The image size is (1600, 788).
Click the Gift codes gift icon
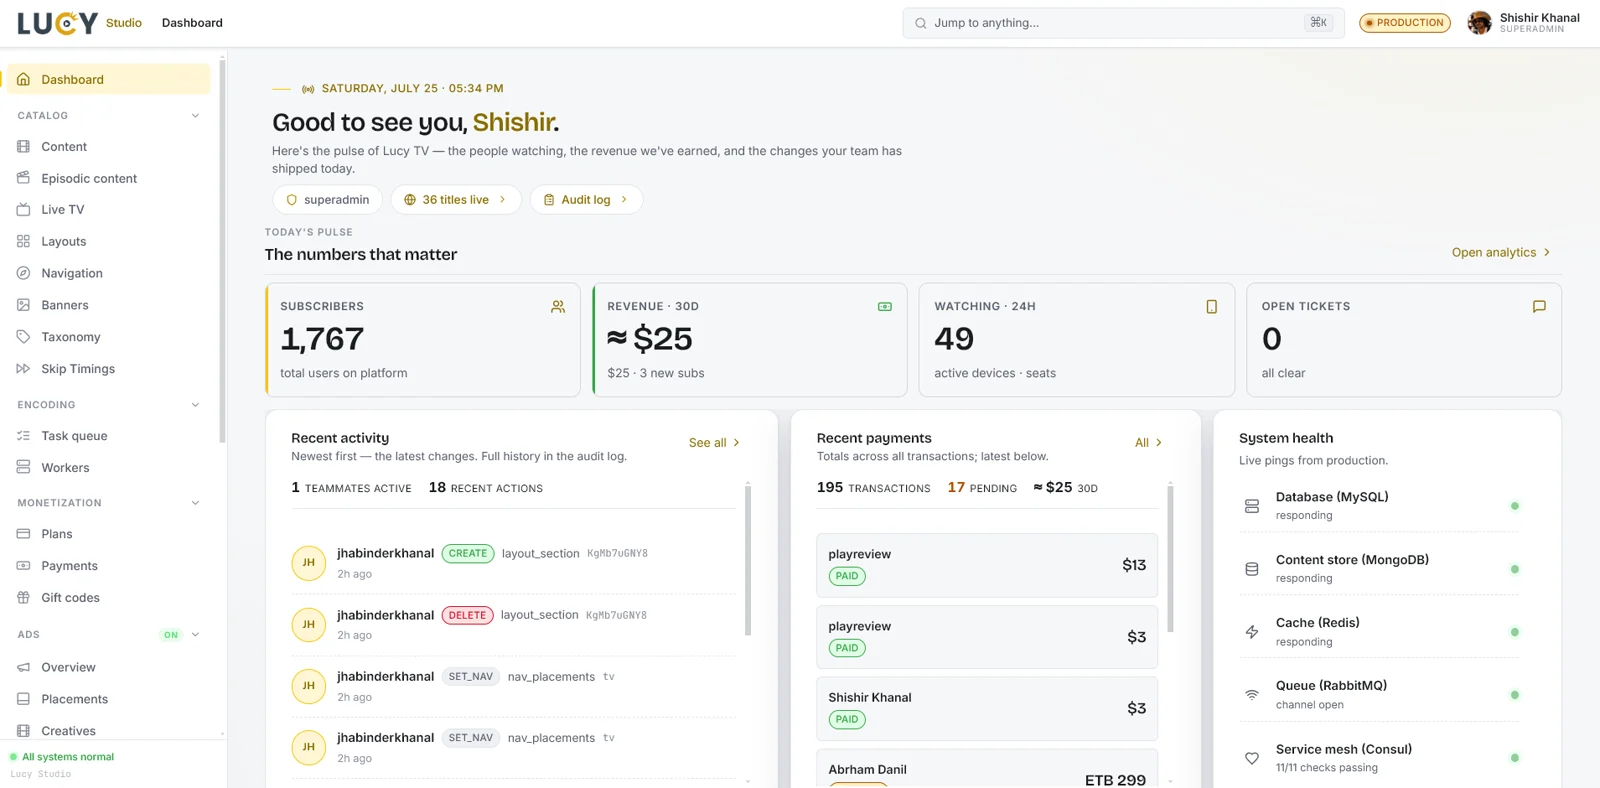(23, 598)
